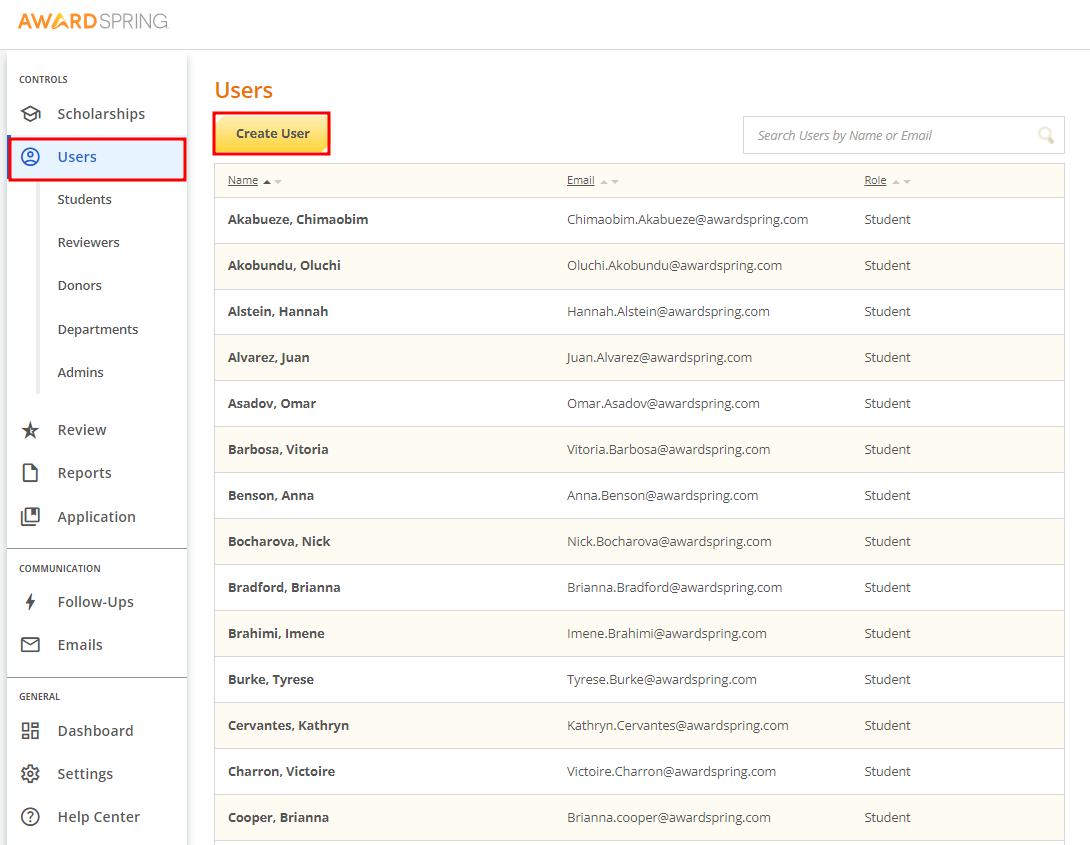Click inside the user search field
The height and width of the screenshot is (845, 1090).
(880, 135)
